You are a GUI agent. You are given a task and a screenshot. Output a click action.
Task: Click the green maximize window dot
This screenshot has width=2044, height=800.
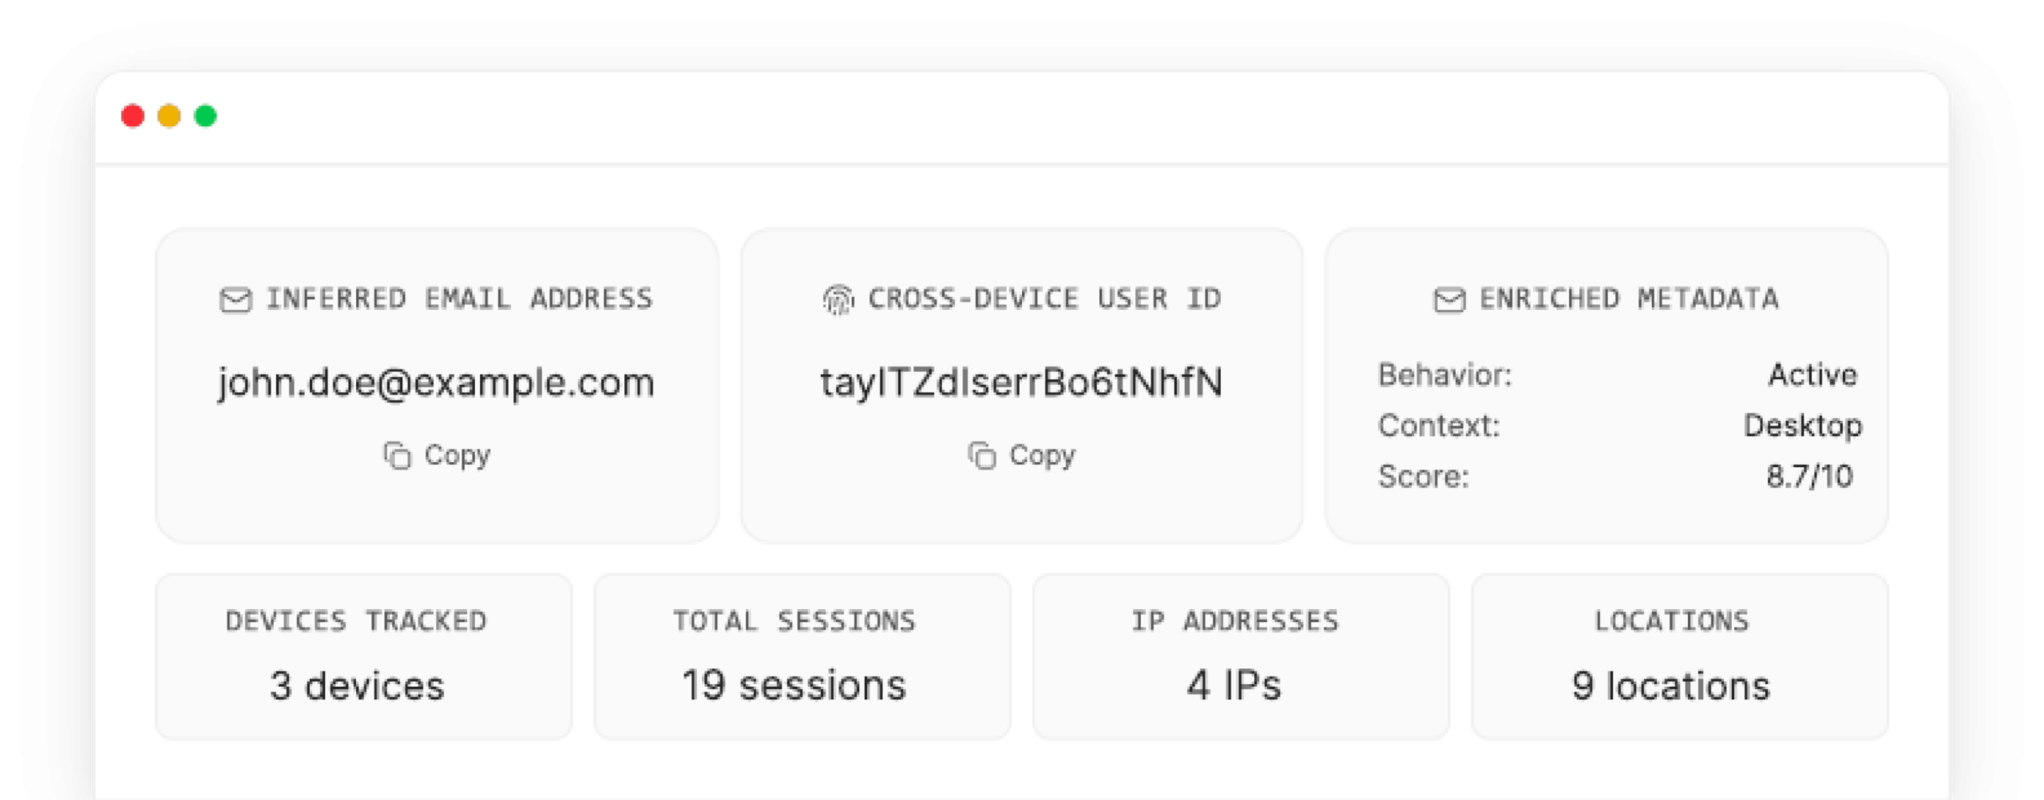click(206, 116)
